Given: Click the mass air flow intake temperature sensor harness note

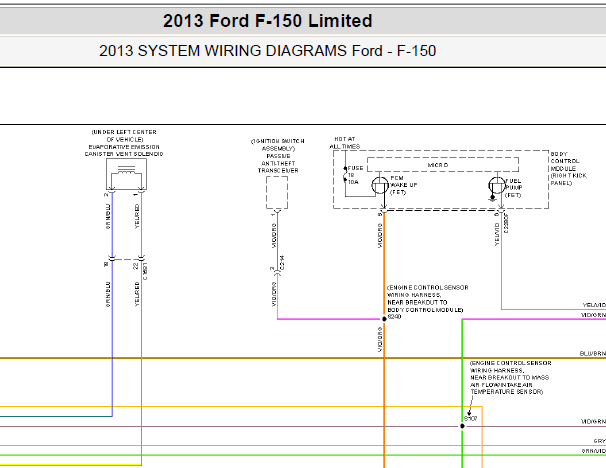Looking at the screenshot, I should [x=510, y=378].
